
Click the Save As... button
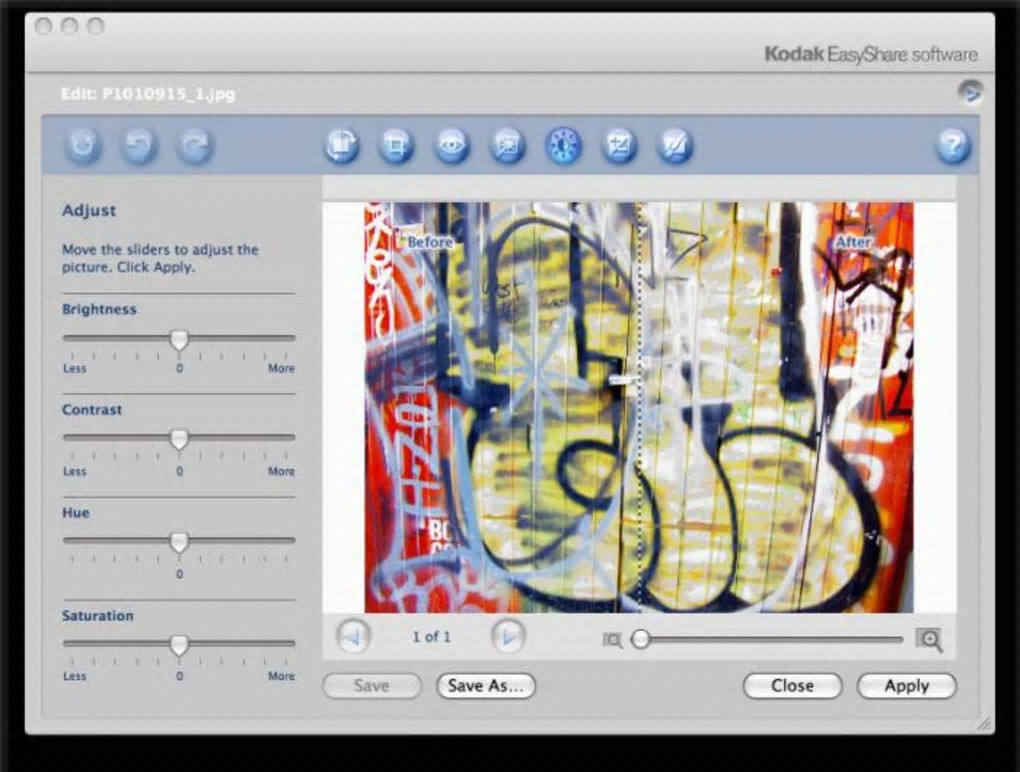(x=486, y=685)
